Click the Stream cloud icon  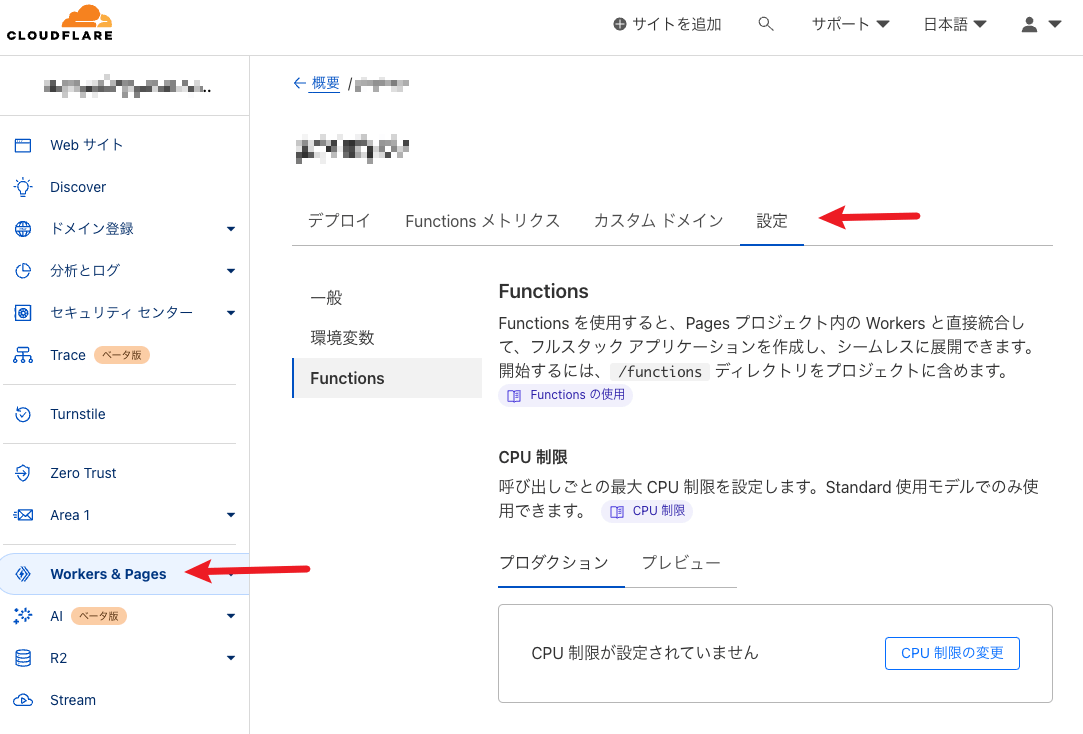click(23, 700)
